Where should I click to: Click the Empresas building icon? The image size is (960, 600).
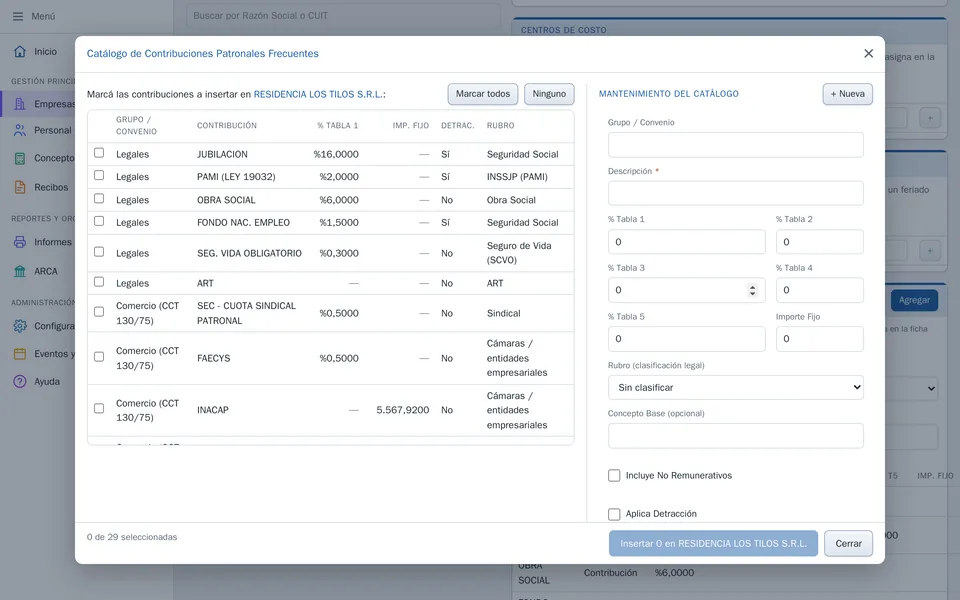(x=20, y=104)
